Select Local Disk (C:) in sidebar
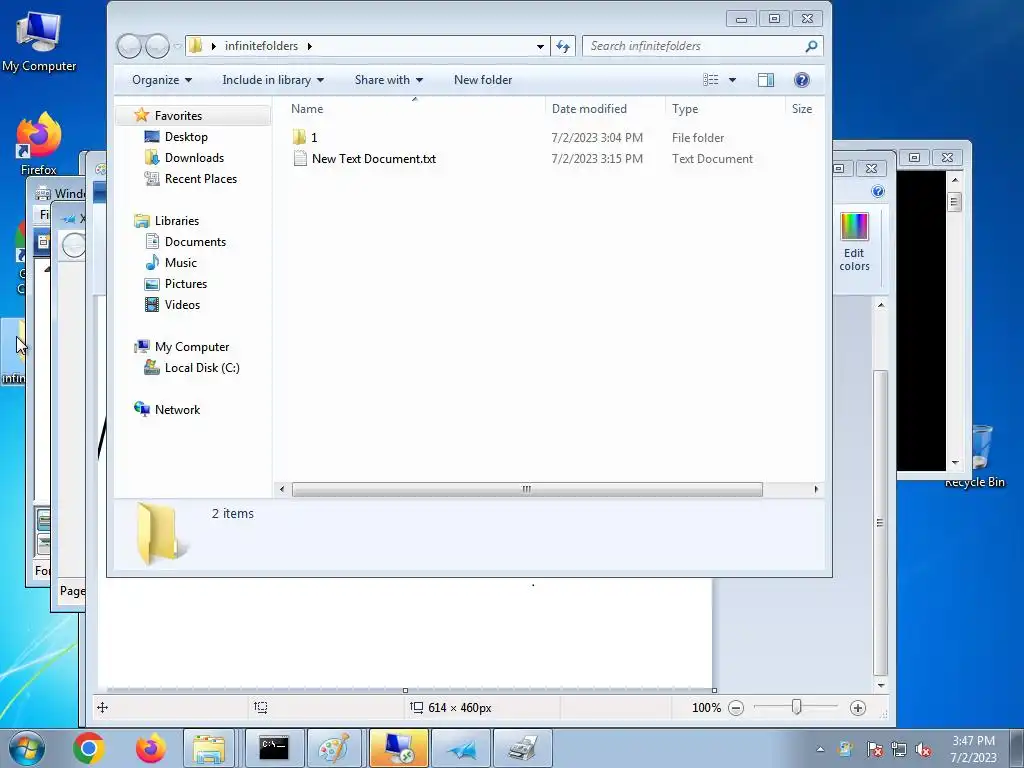 202,368
